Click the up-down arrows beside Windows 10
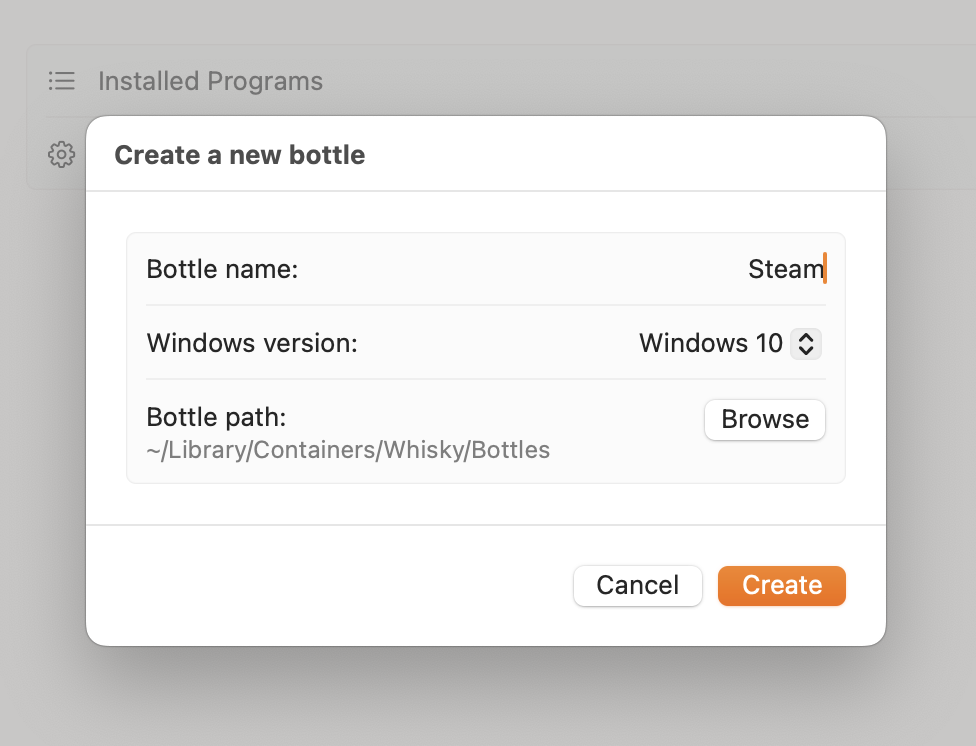Viewport: 976px width, 746px height. [806, 344]
